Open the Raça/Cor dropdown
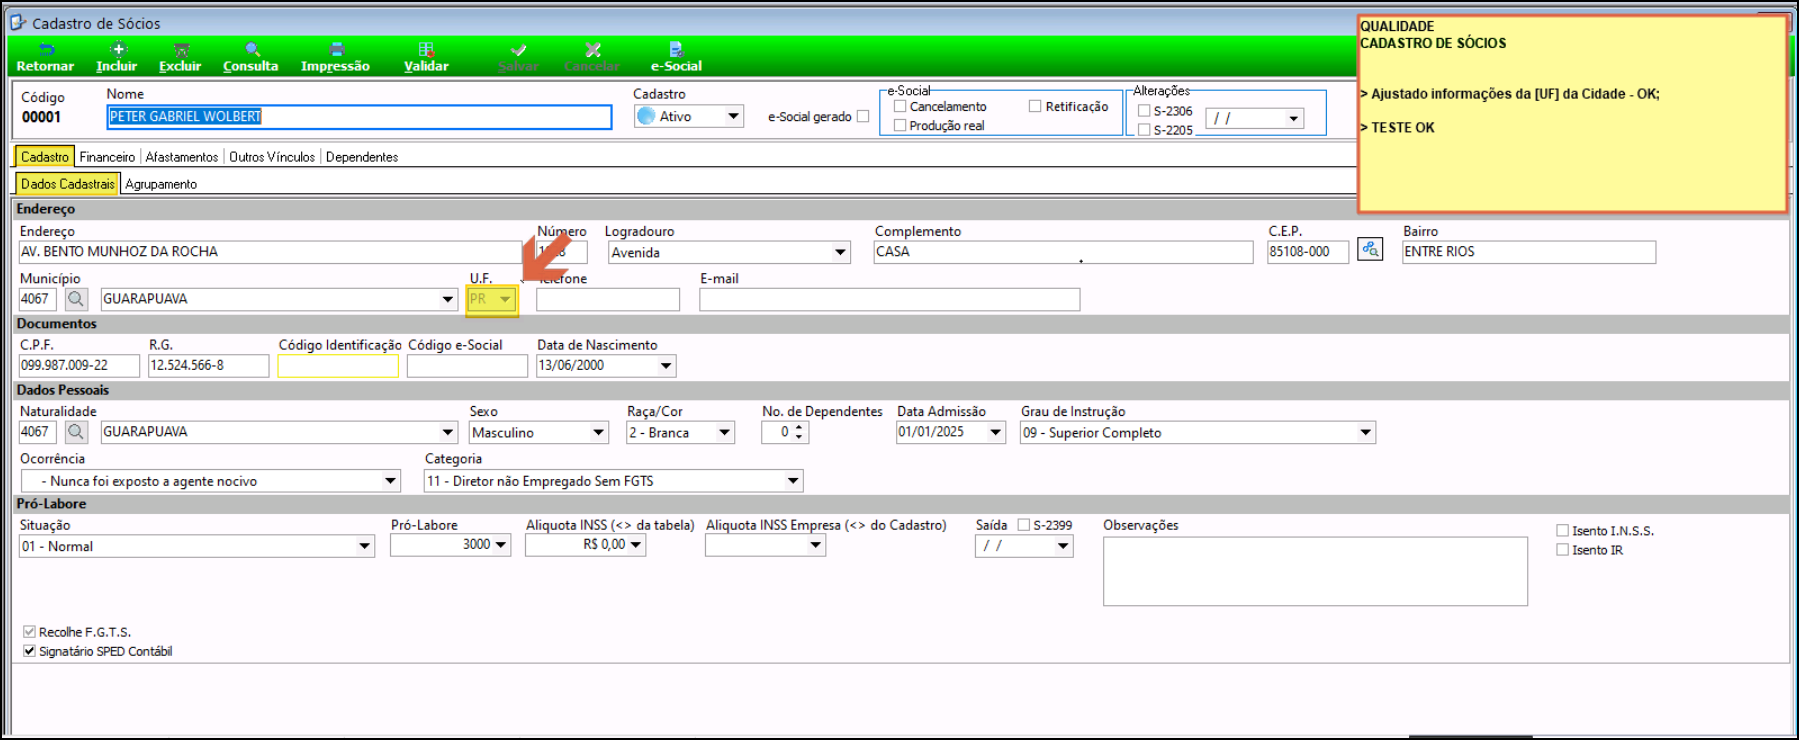 [725, 432]
